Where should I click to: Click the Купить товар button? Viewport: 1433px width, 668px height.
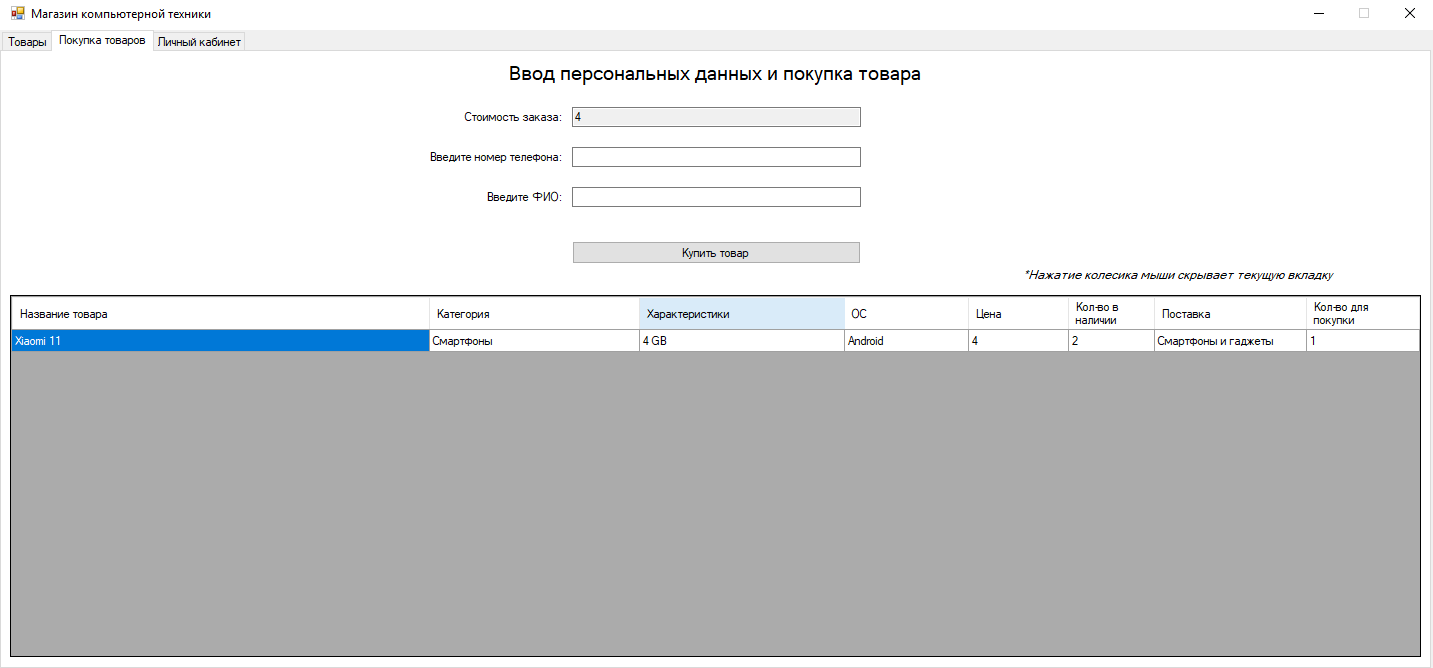pyautogui.click(x=716, y=253)
